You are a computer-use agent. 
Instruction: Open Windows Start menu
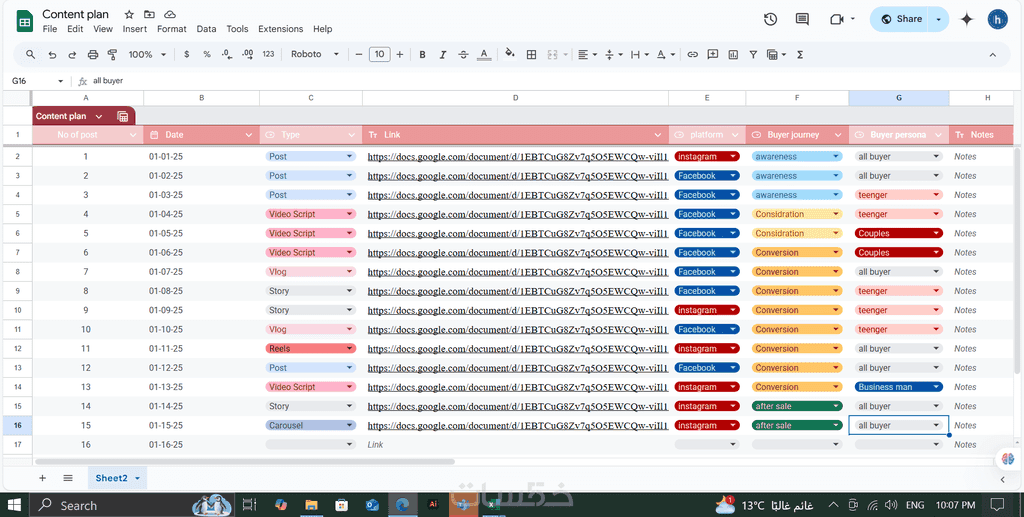(14, 505)
